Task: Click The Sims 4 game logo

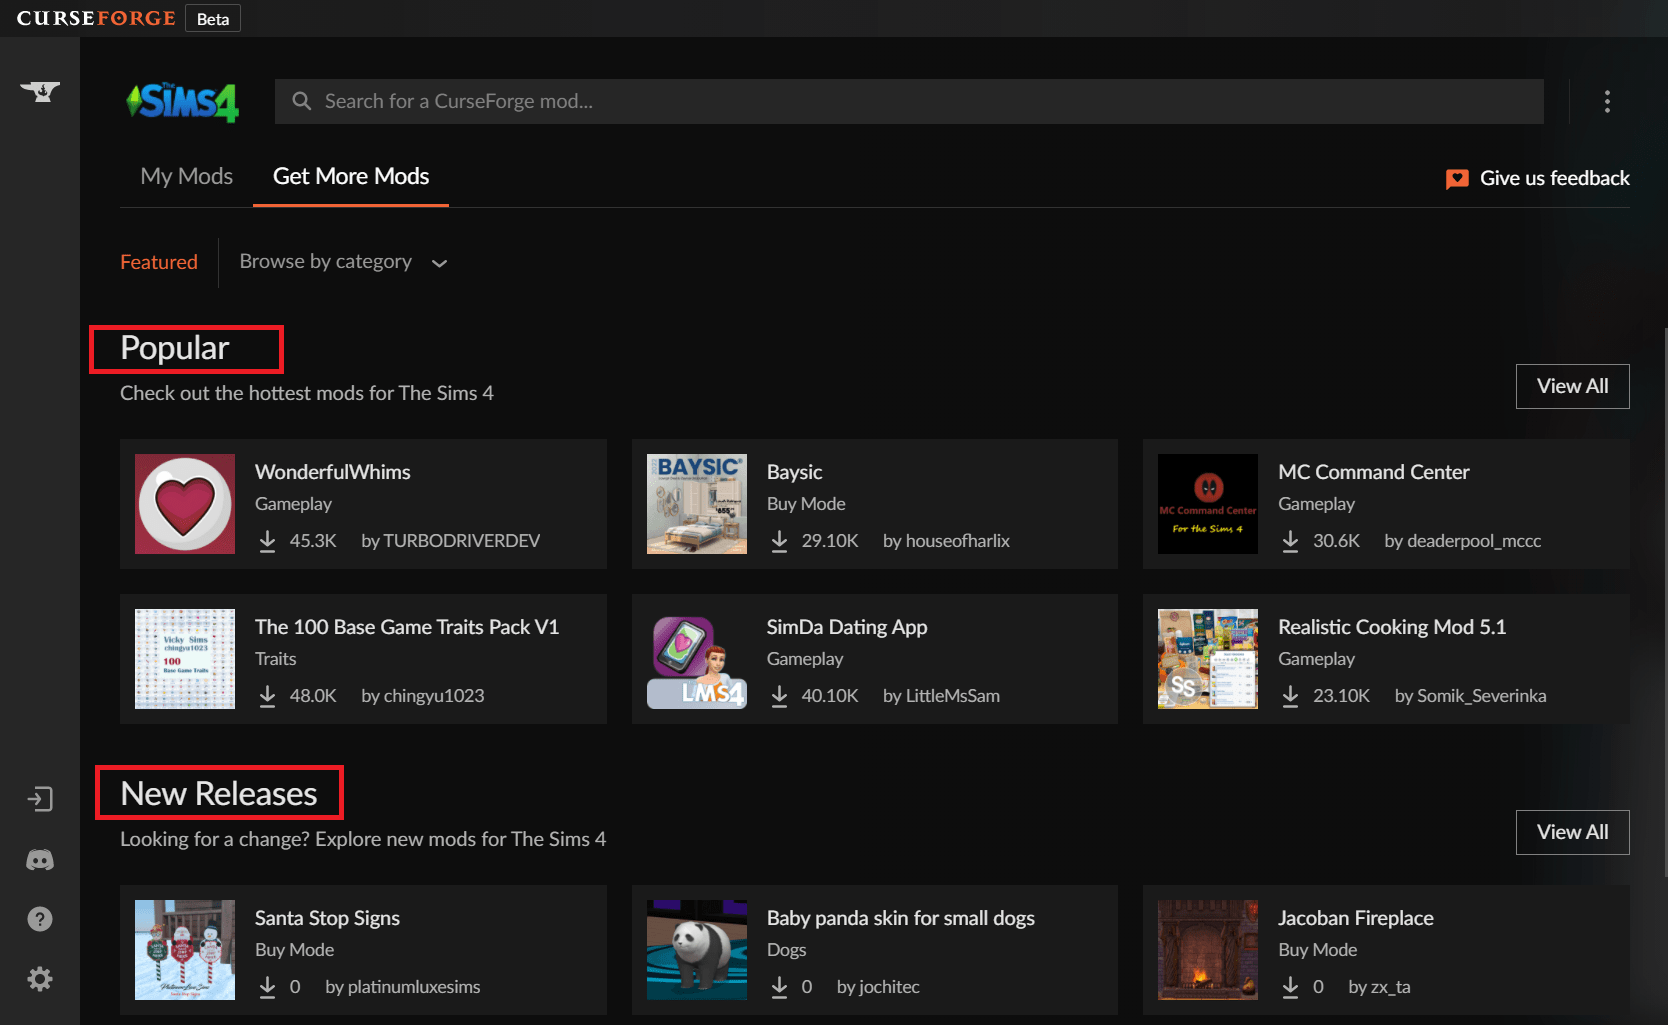Action: pyautogui.click(x=183, y=101)
